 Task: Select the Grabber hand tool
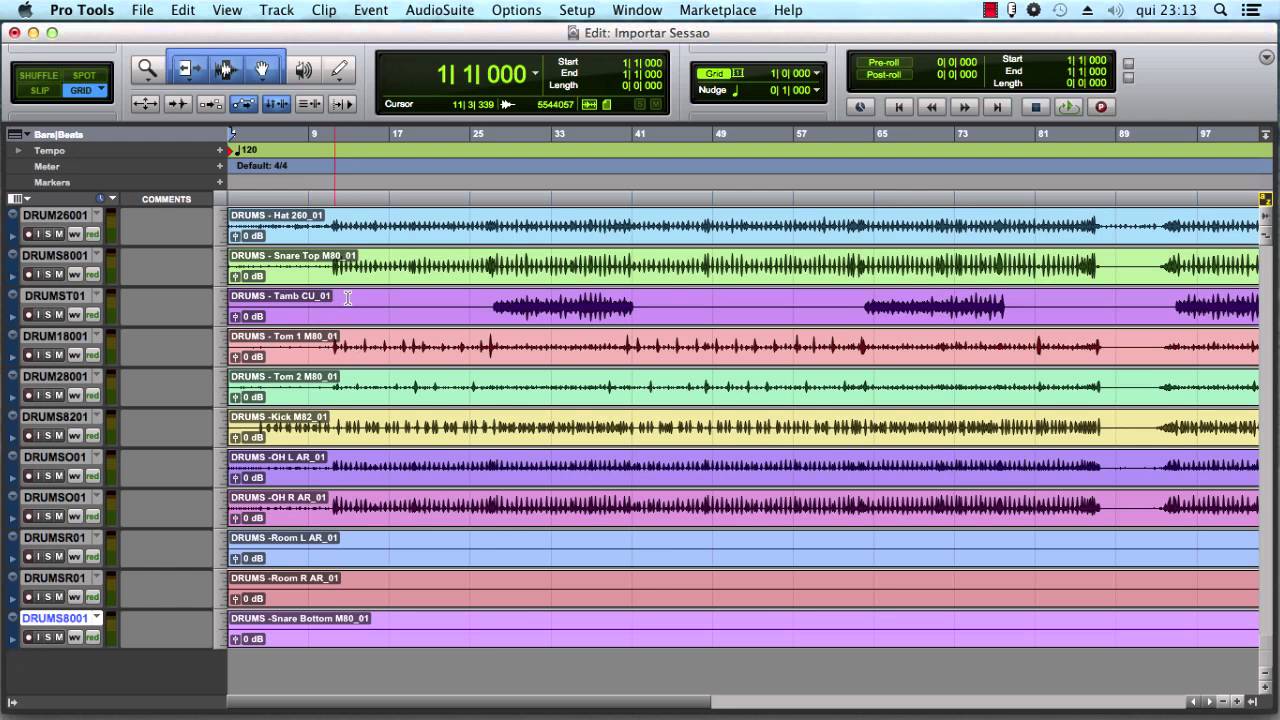262,69
